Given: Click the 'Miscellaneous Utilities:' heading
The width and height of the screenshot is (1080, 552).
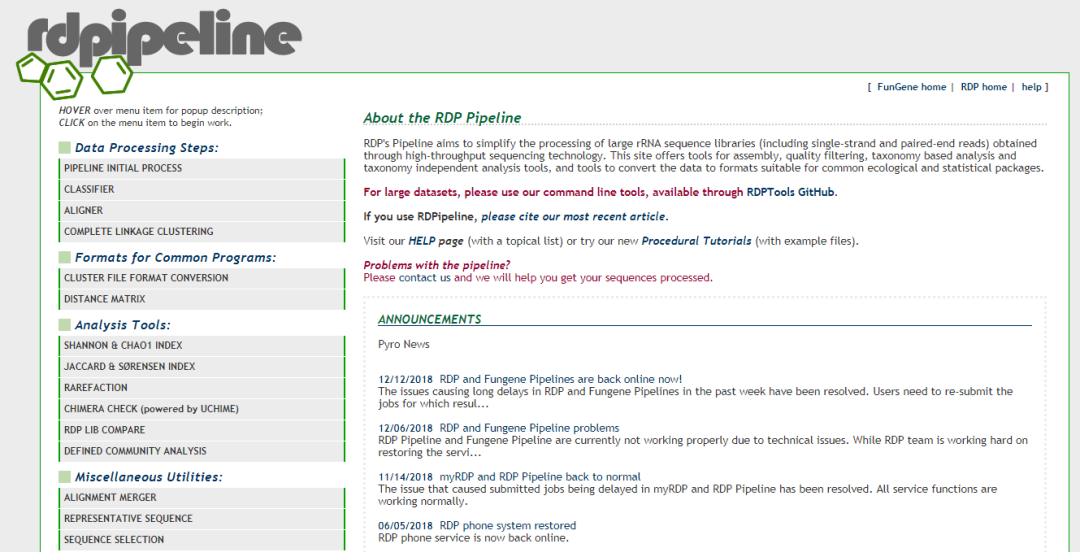Looking at the screenshot, I should click(x=149, y=477).
